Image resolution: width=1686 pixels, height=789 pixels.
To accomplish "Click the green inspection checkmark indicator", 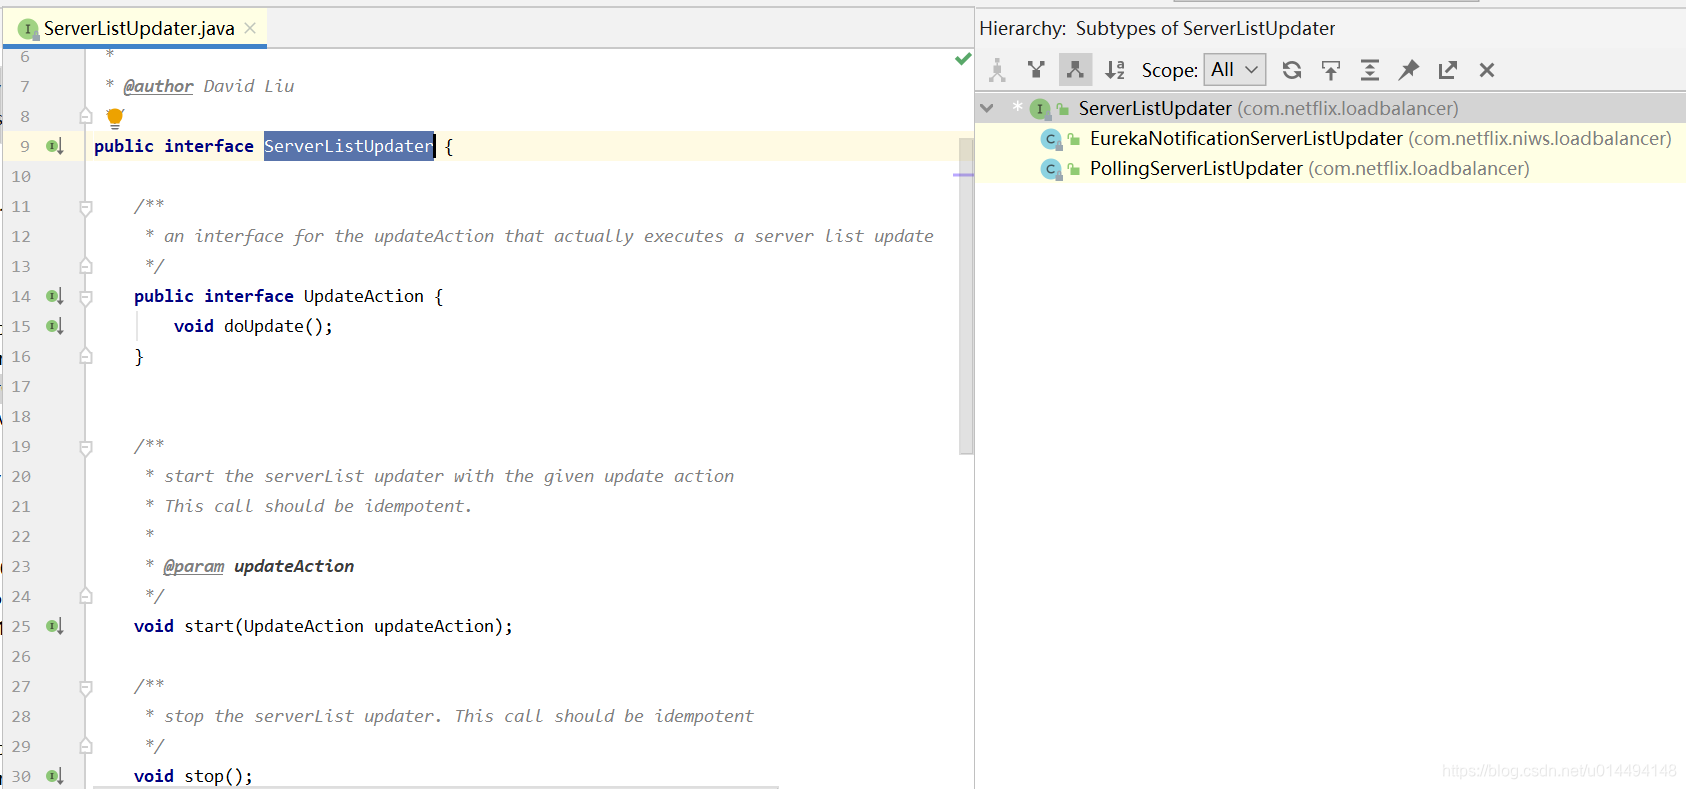I will coord(963,59).
